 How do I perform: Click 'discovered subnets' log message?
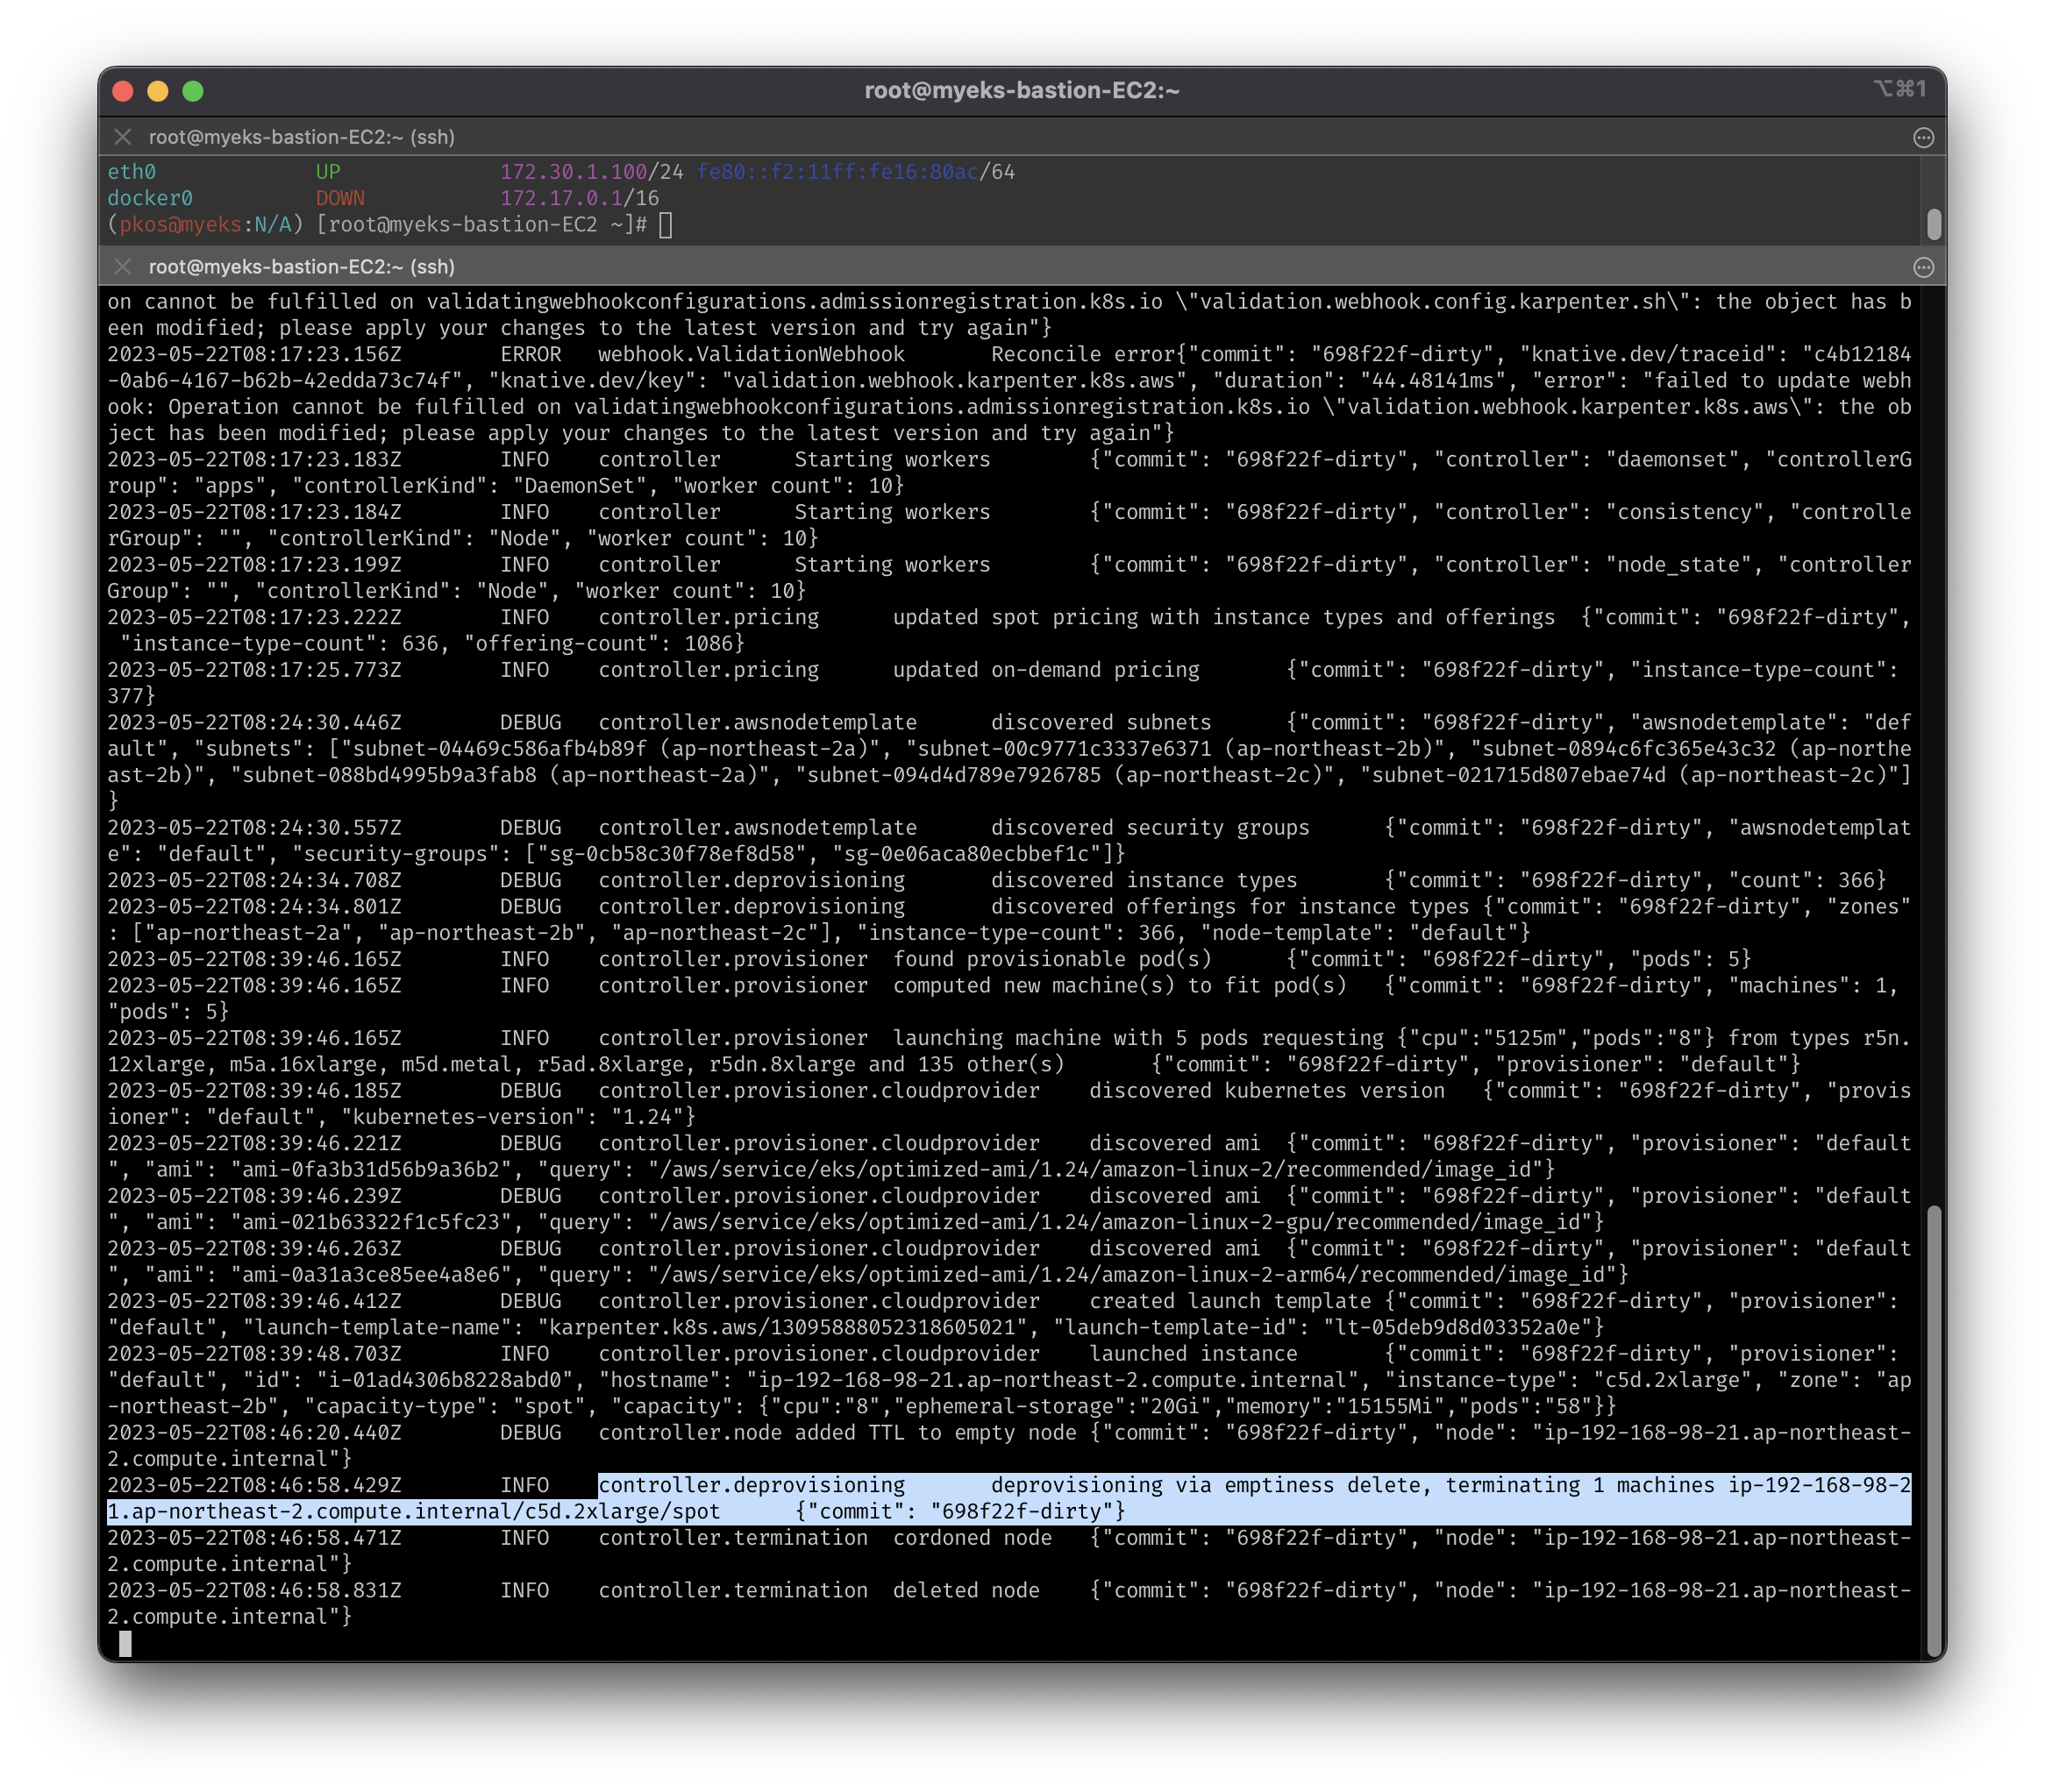click(1101, 722)
